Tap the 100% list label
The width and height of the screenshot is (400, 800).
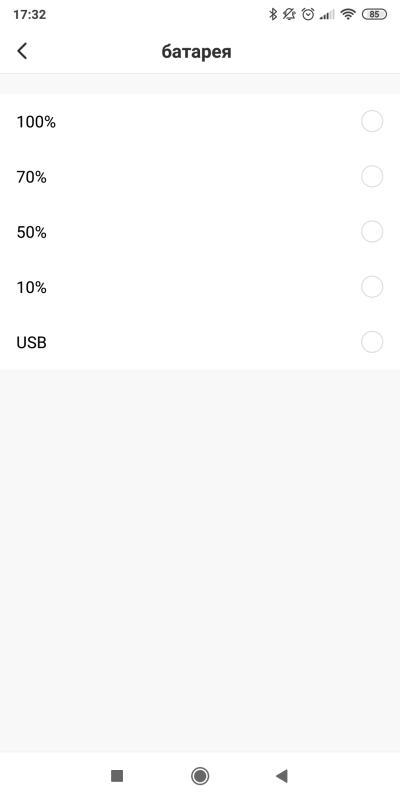click(36, 122)
